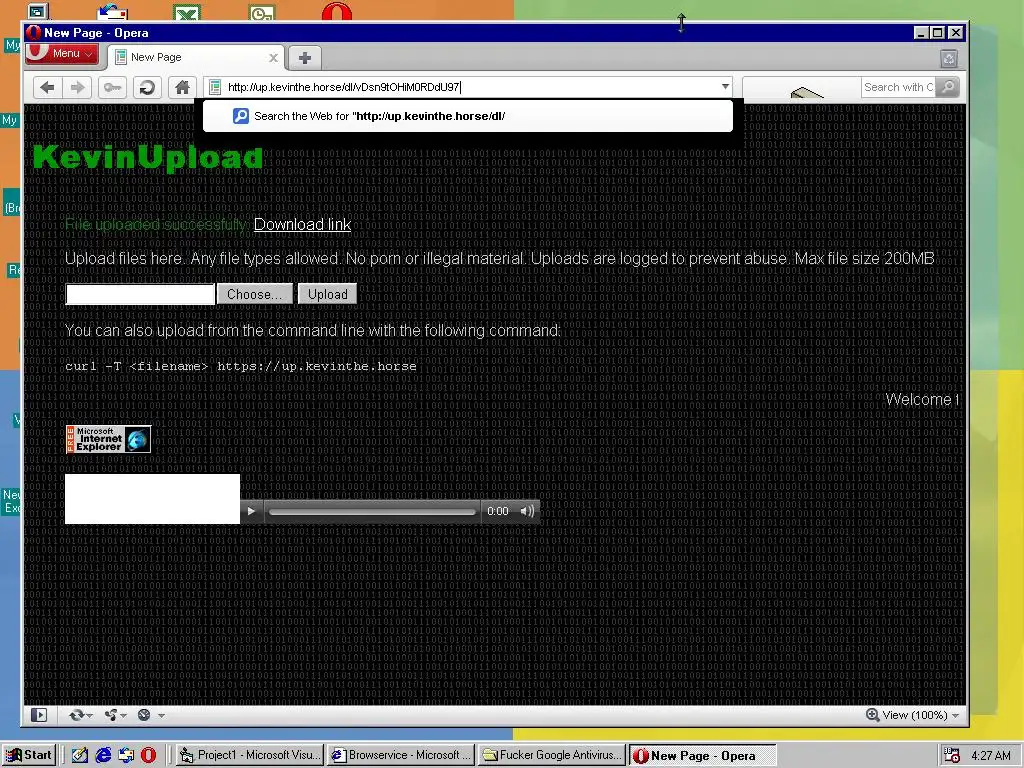The width and height of the screenshot is (1024, 768).
Task: Click the page icon inside the address bar
Action: [x=216, y=87]
